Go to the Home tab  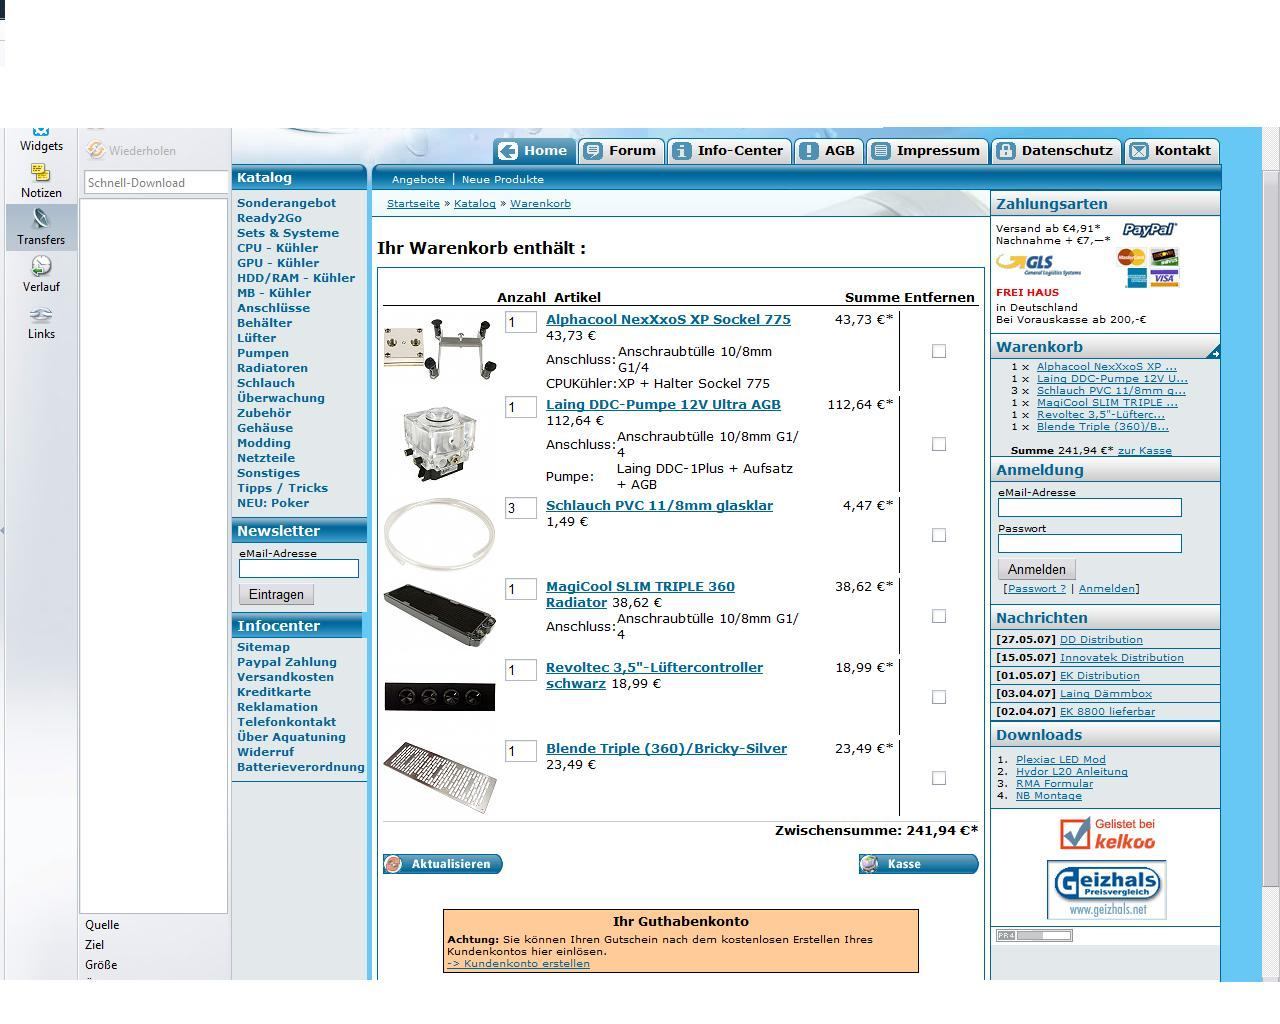pos(534,151)
